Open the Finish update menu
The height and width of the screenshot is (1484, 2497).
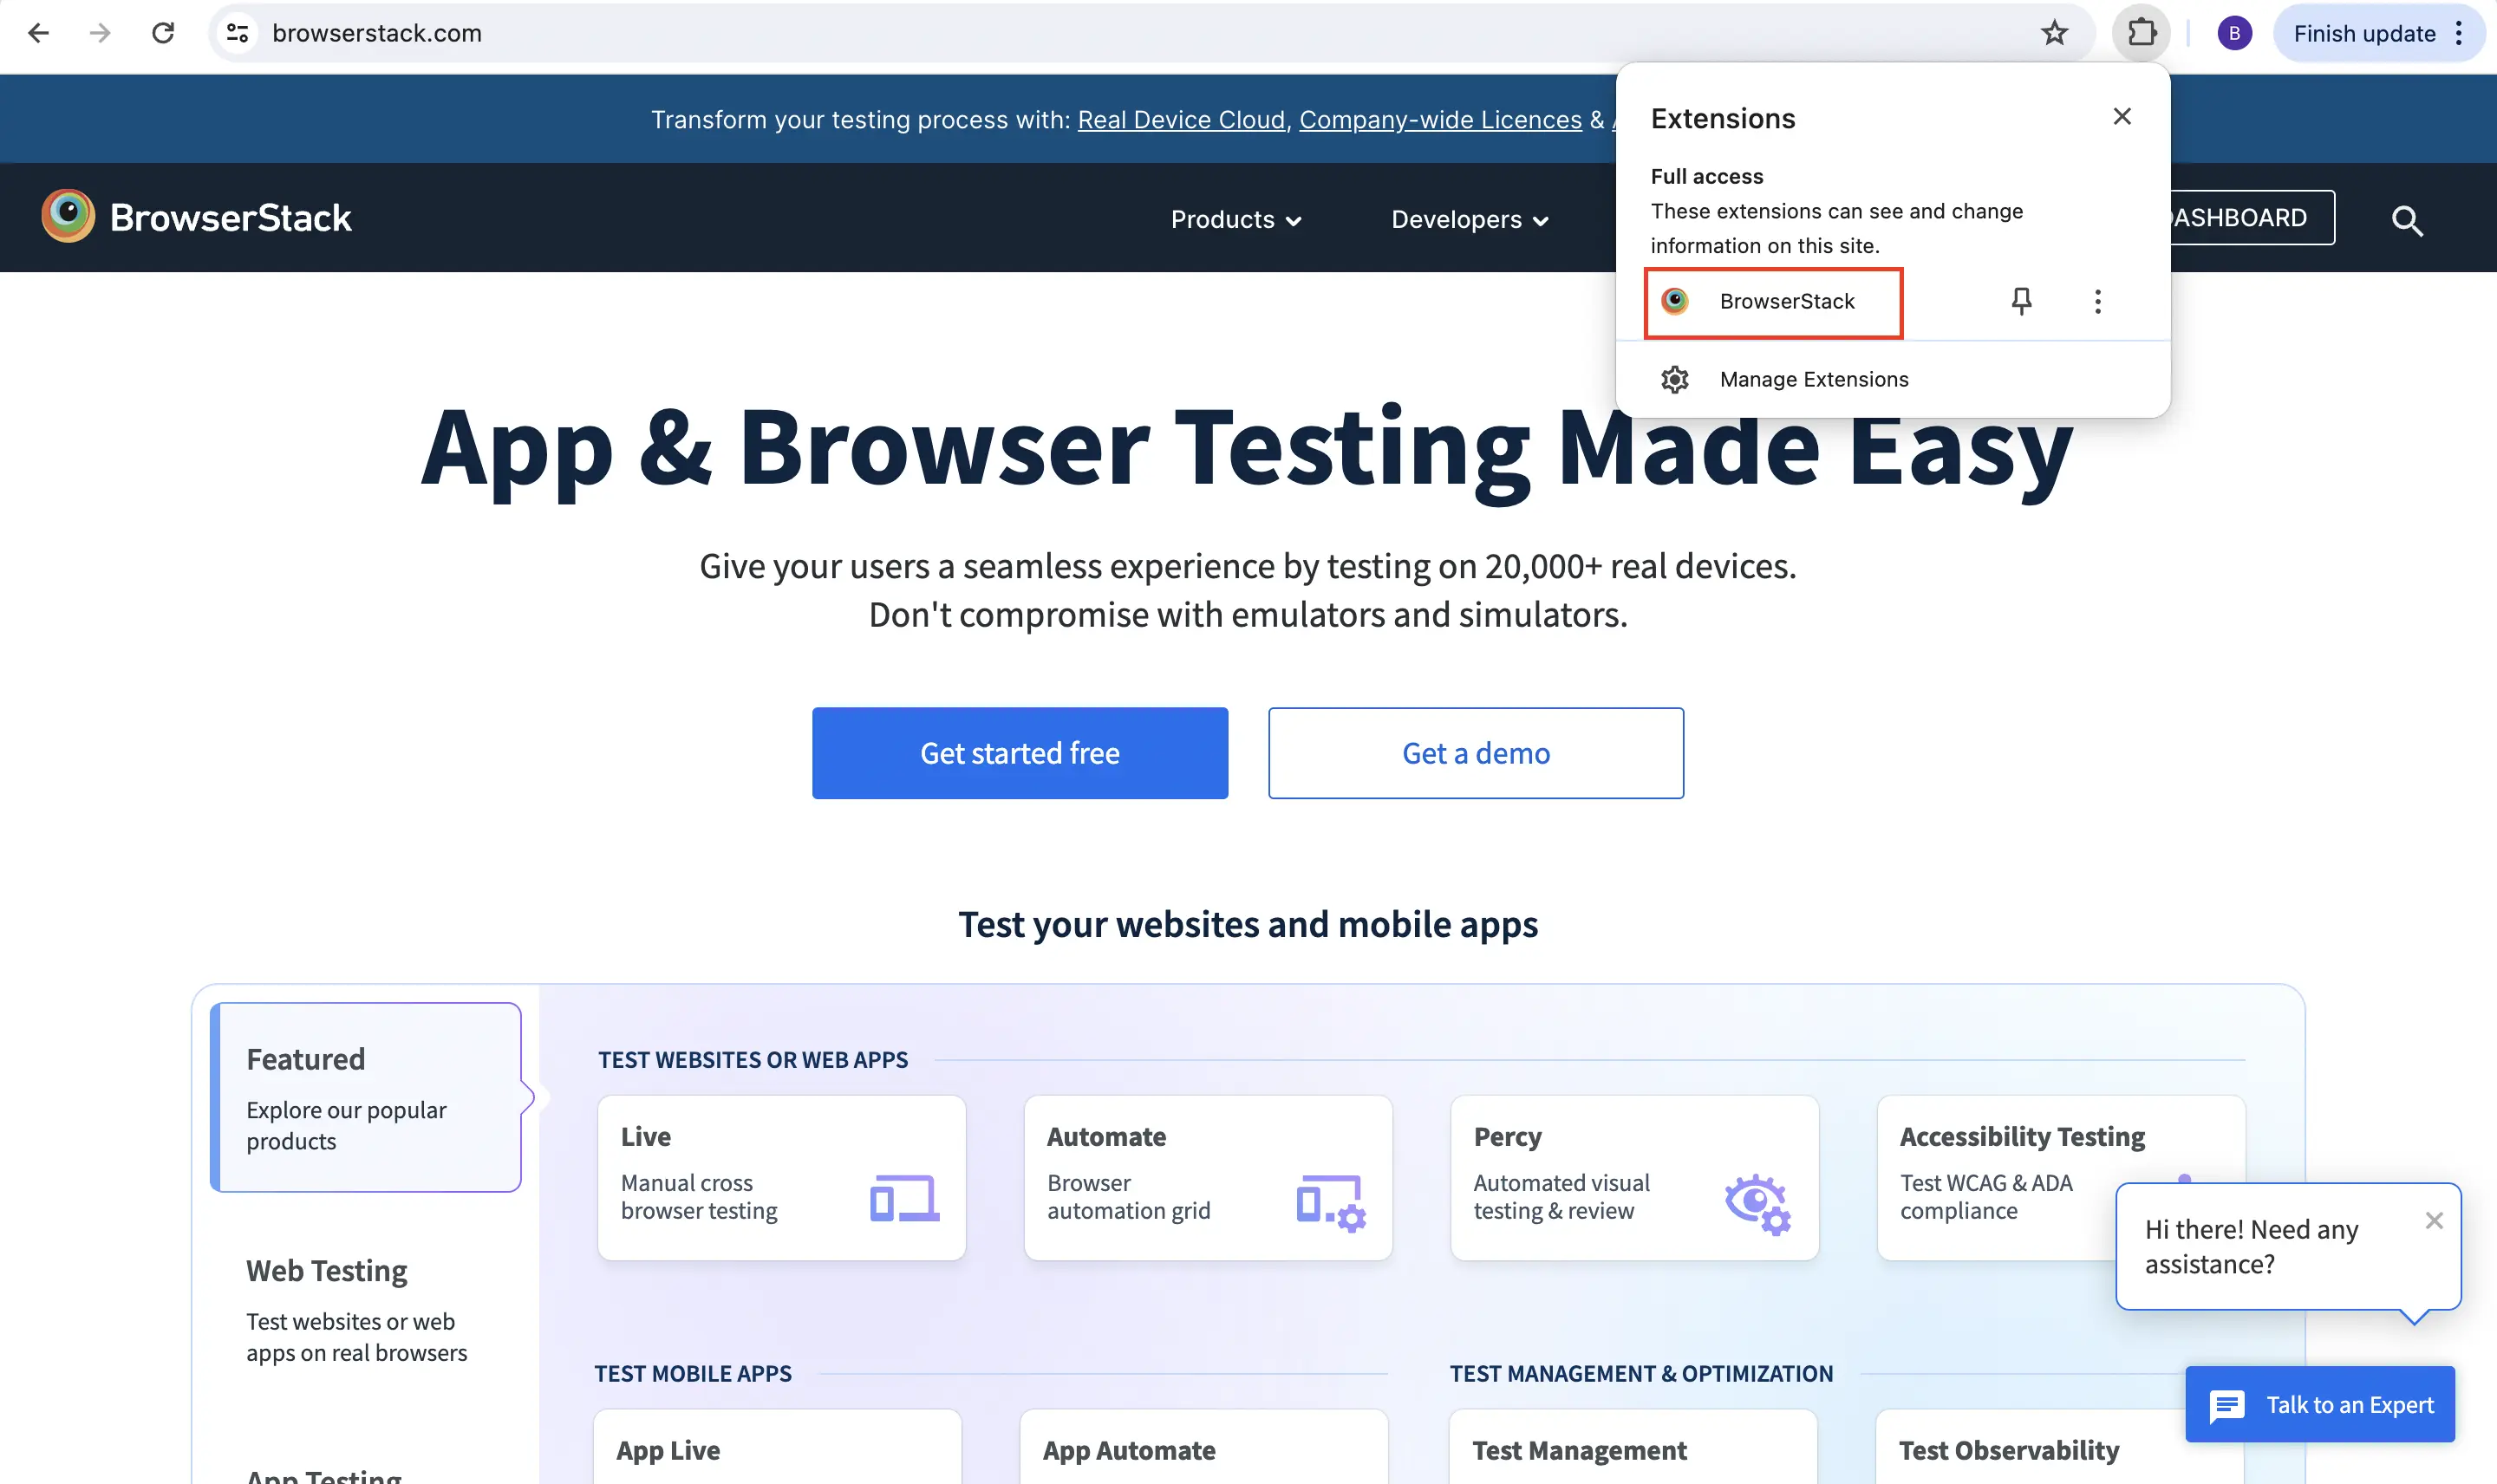pos(2378,33)
